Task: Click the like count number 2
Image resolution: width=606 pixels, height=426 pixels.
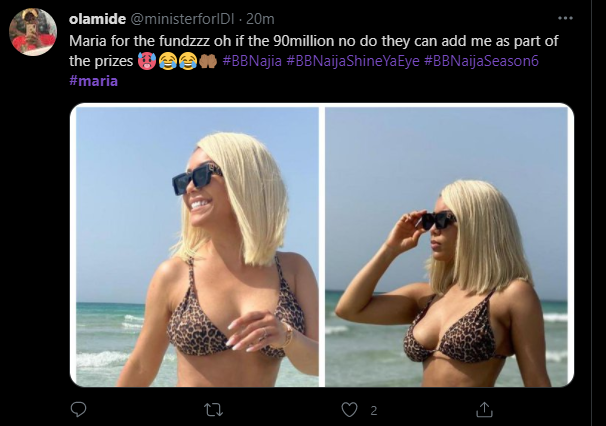Action: coord(373,411)
